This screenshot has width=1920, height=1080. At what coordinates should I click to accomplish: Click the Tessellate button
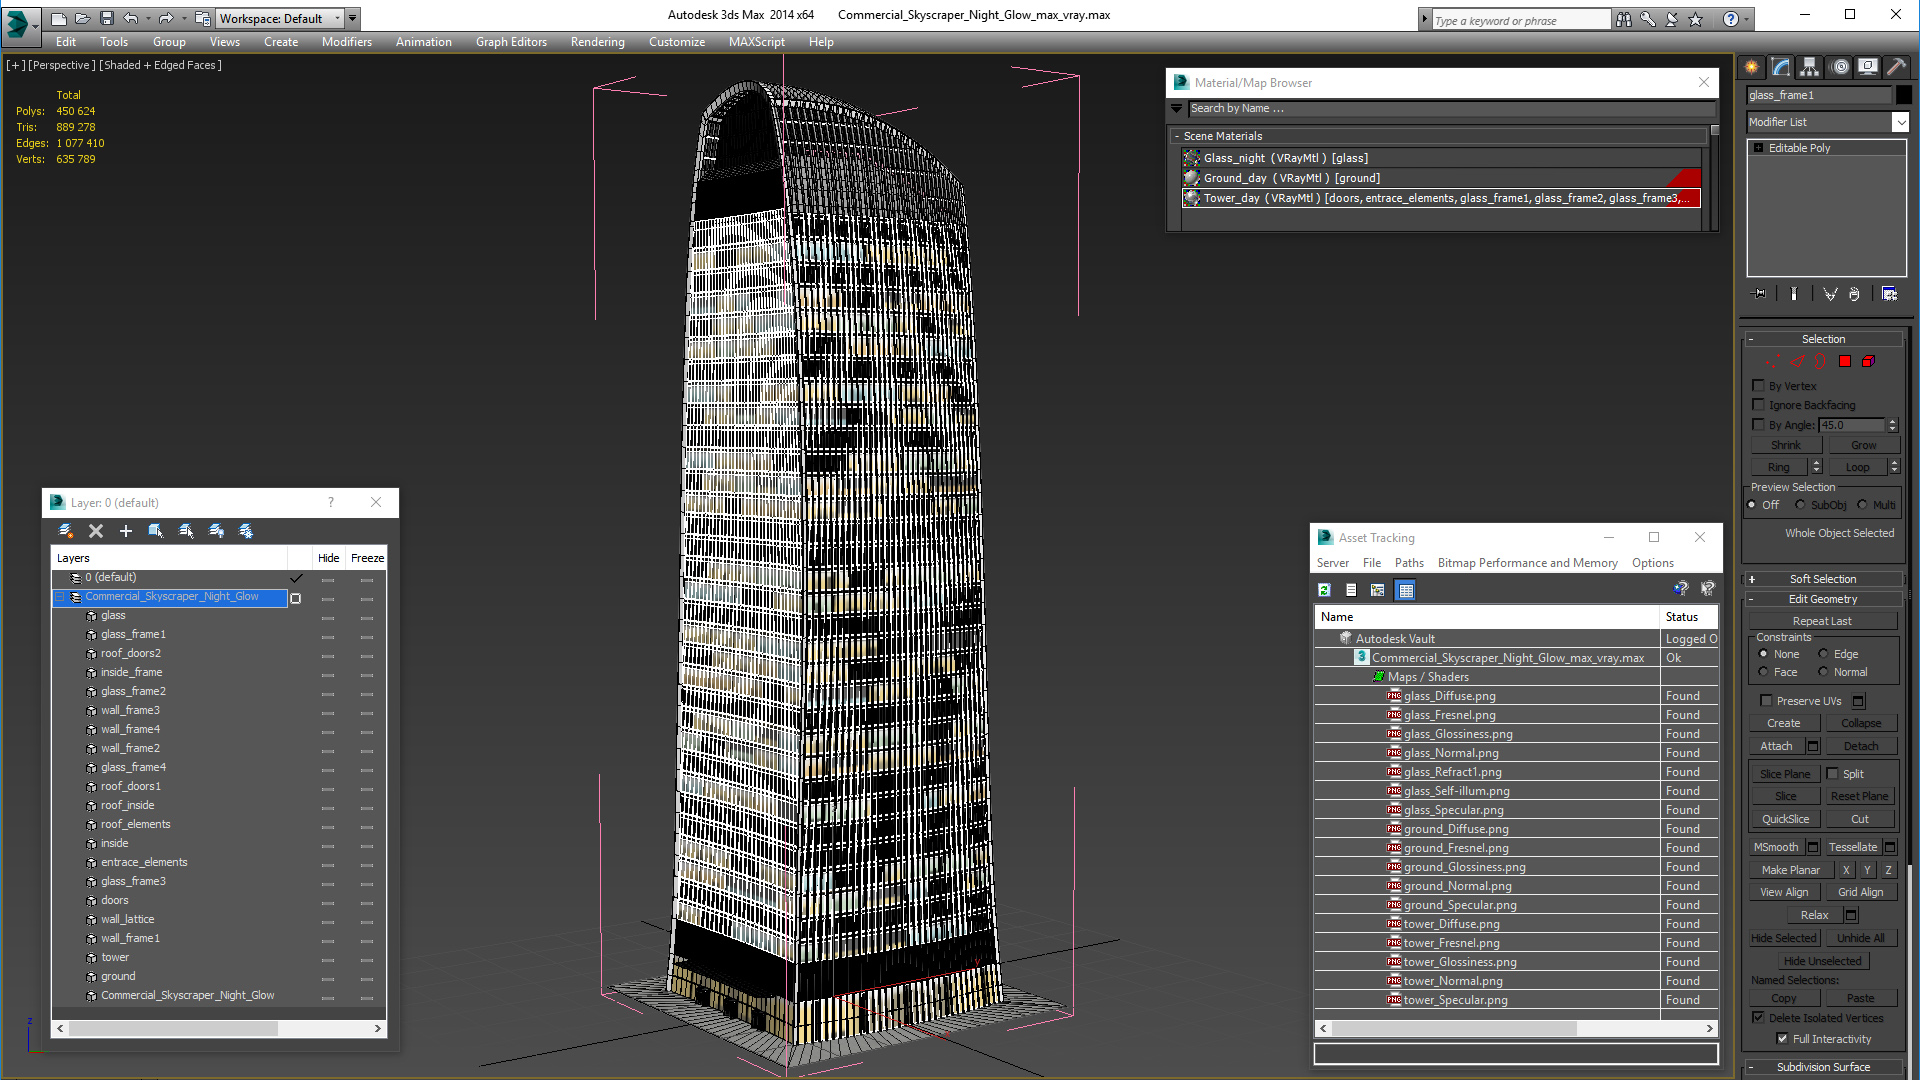click(1853, 847)
